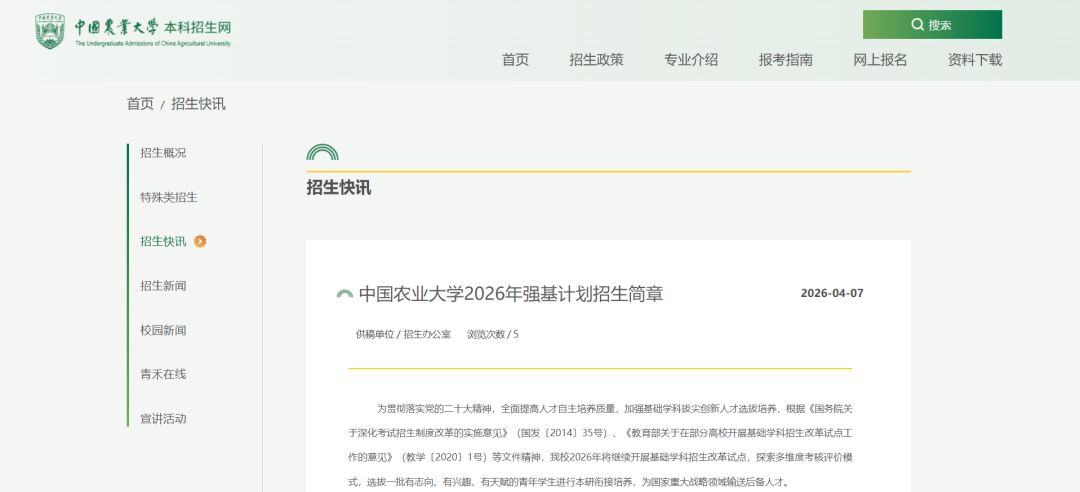Screen dimensions: 1080x492
Task: Click the small arch icon before article title
Action: pos(345,295)
